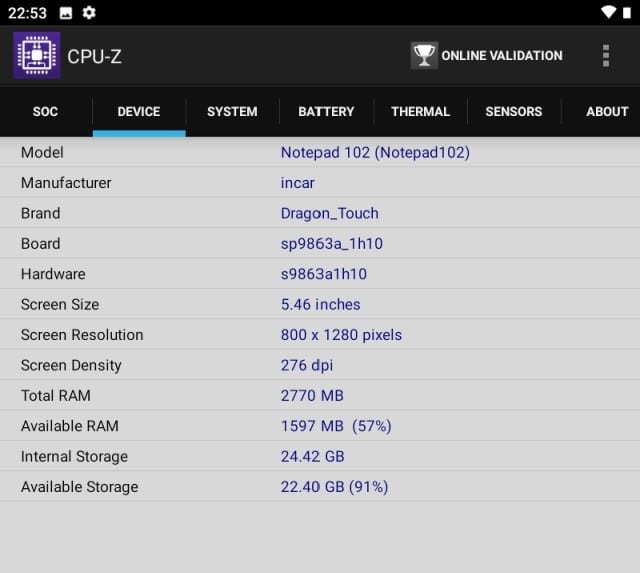Select the Available Storage label
This screenshot has width=640, height=573.
(x=80, y=487)
